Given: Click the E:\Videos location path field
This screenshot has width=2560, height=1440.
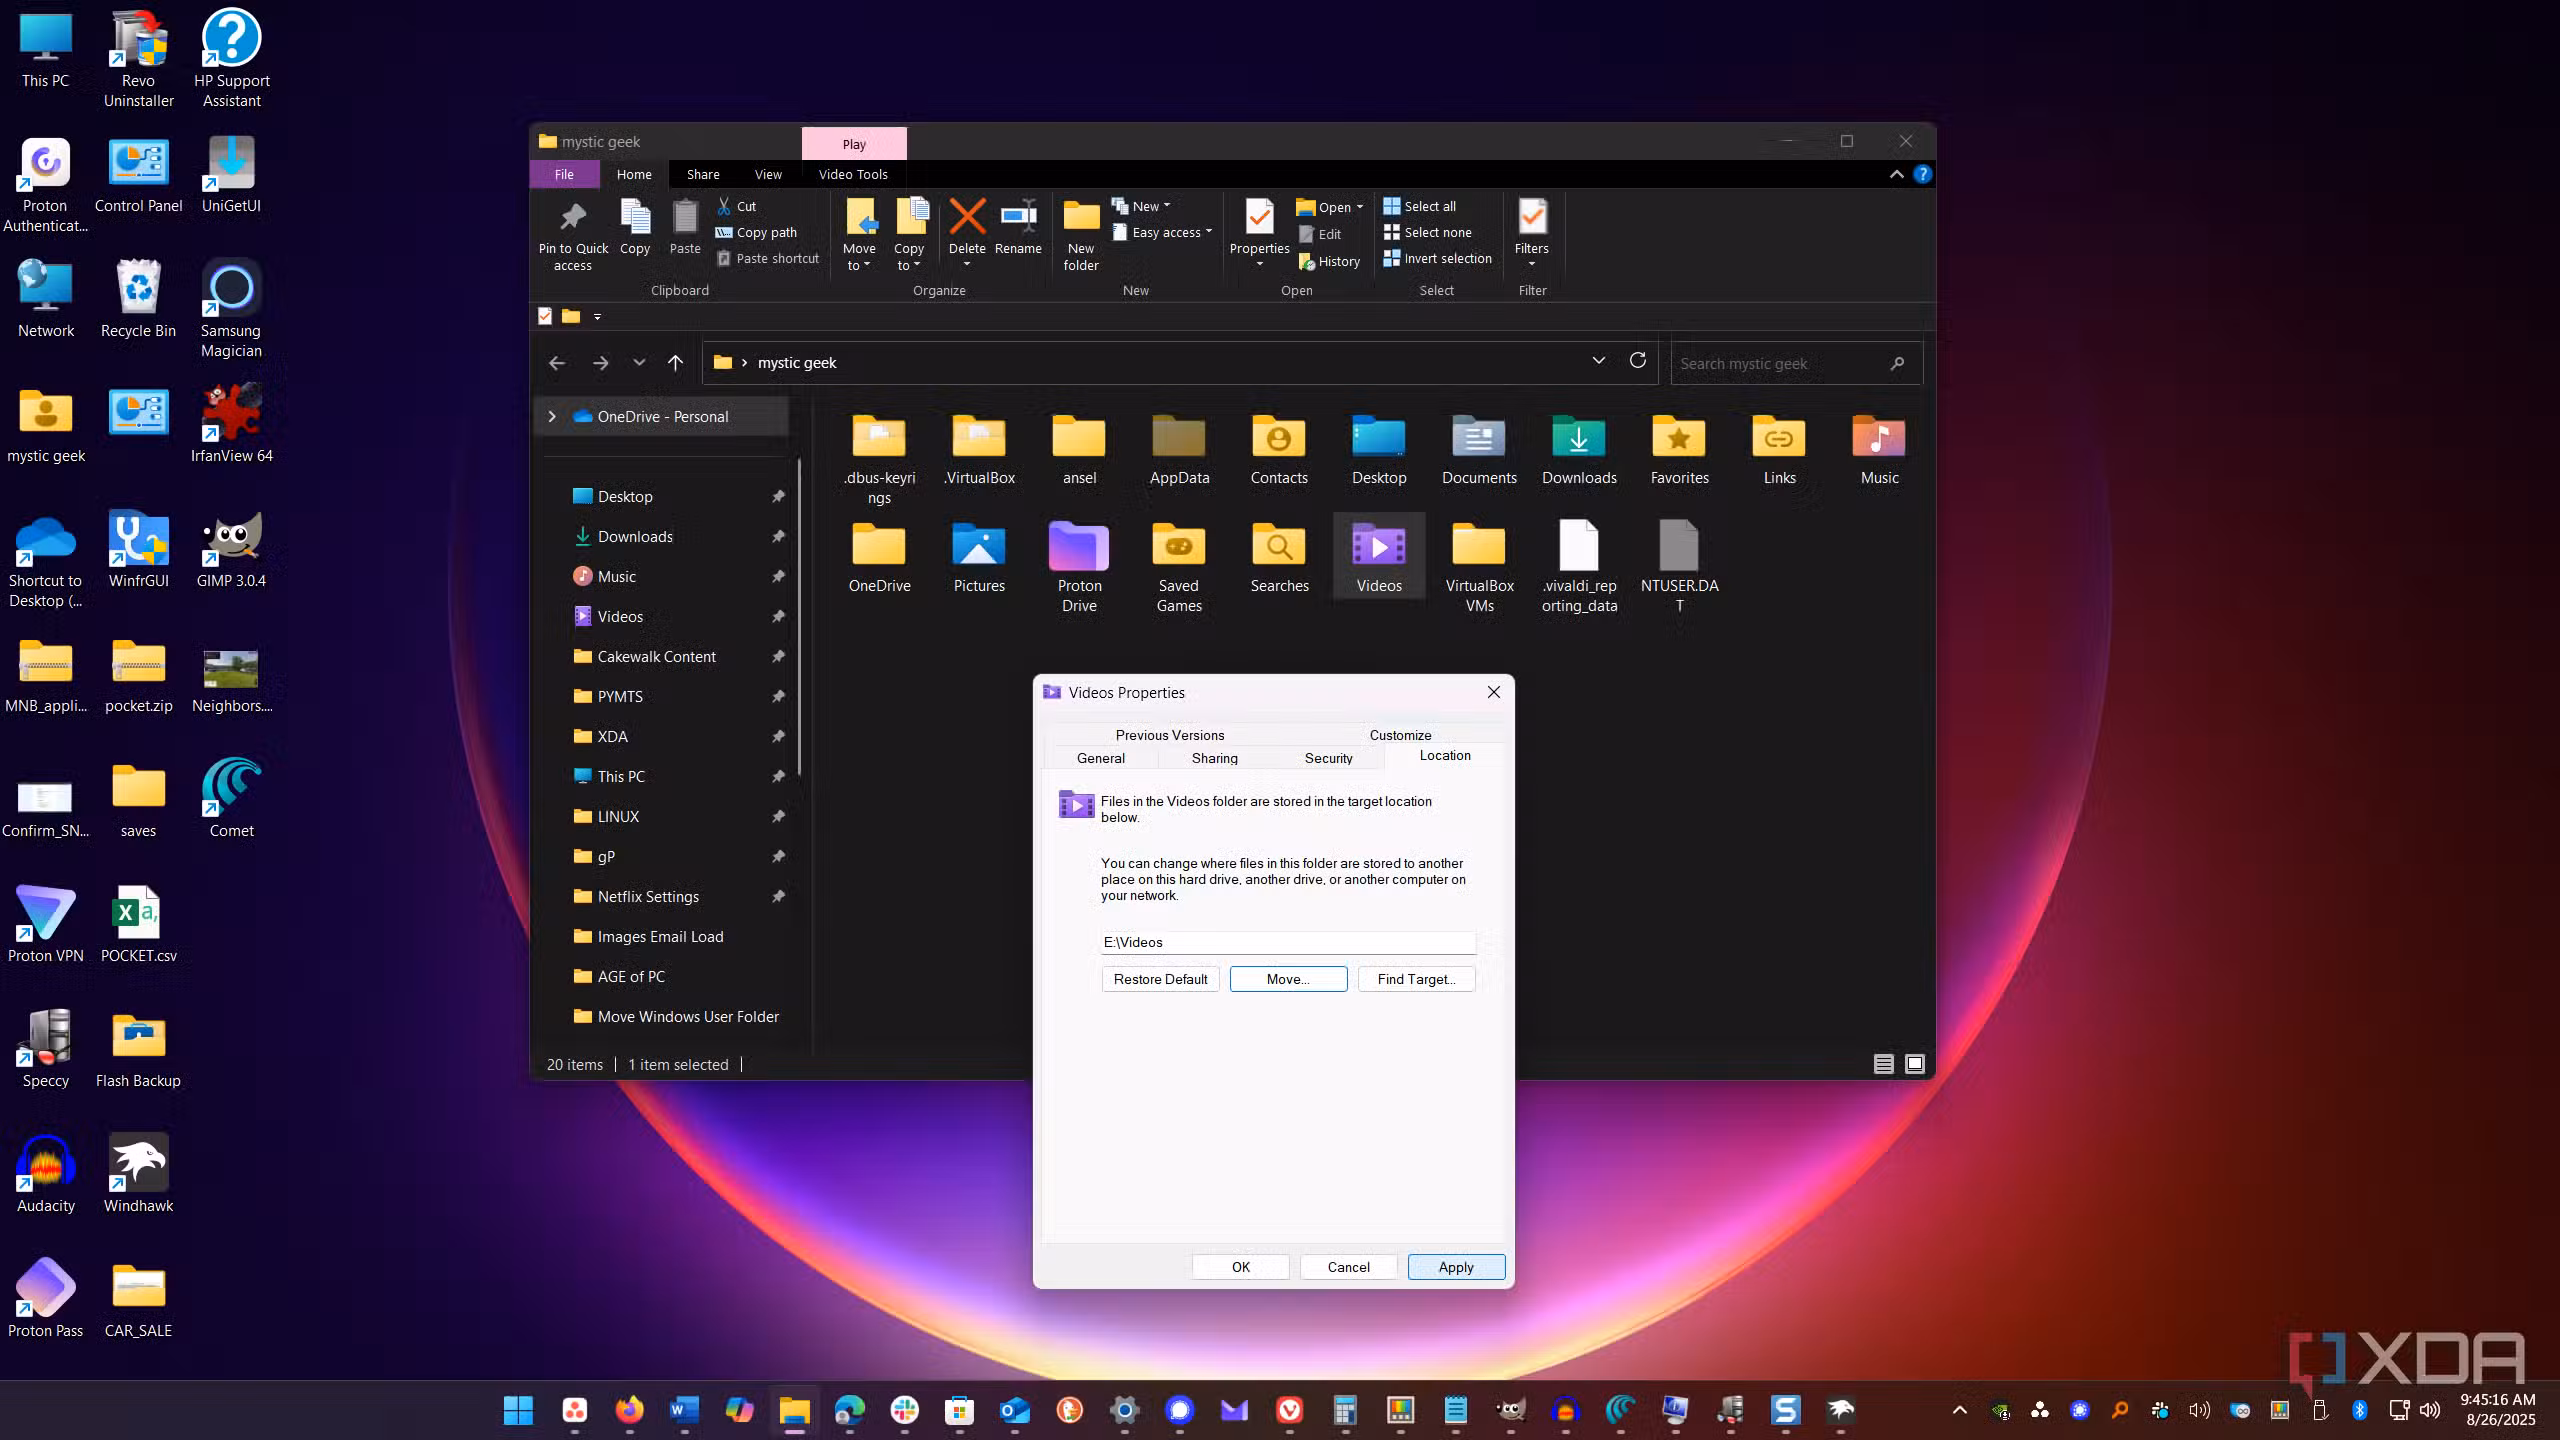Looking at the screenshot, I should 1288,942.
